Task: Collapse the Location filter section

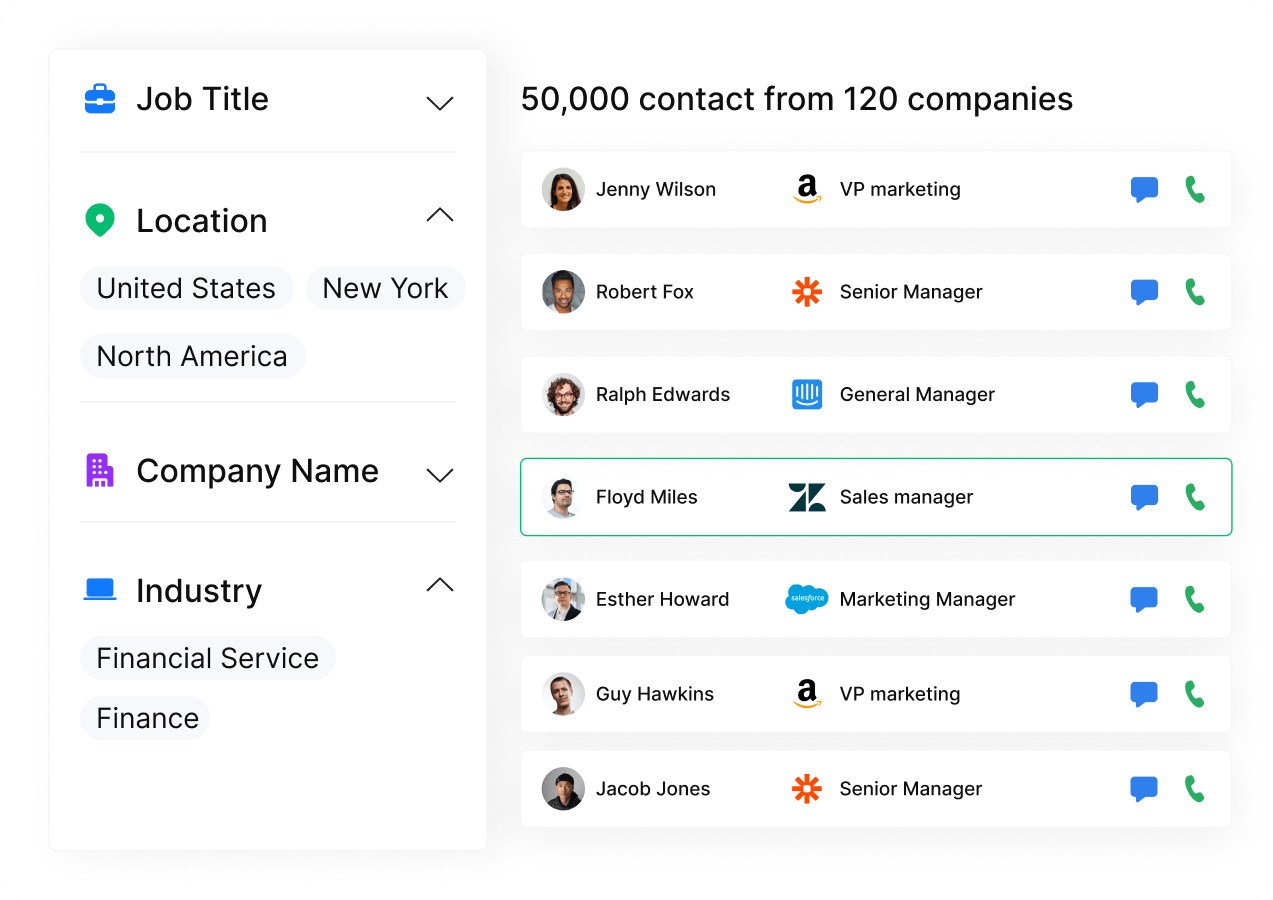Action: [x=440, y=215]
